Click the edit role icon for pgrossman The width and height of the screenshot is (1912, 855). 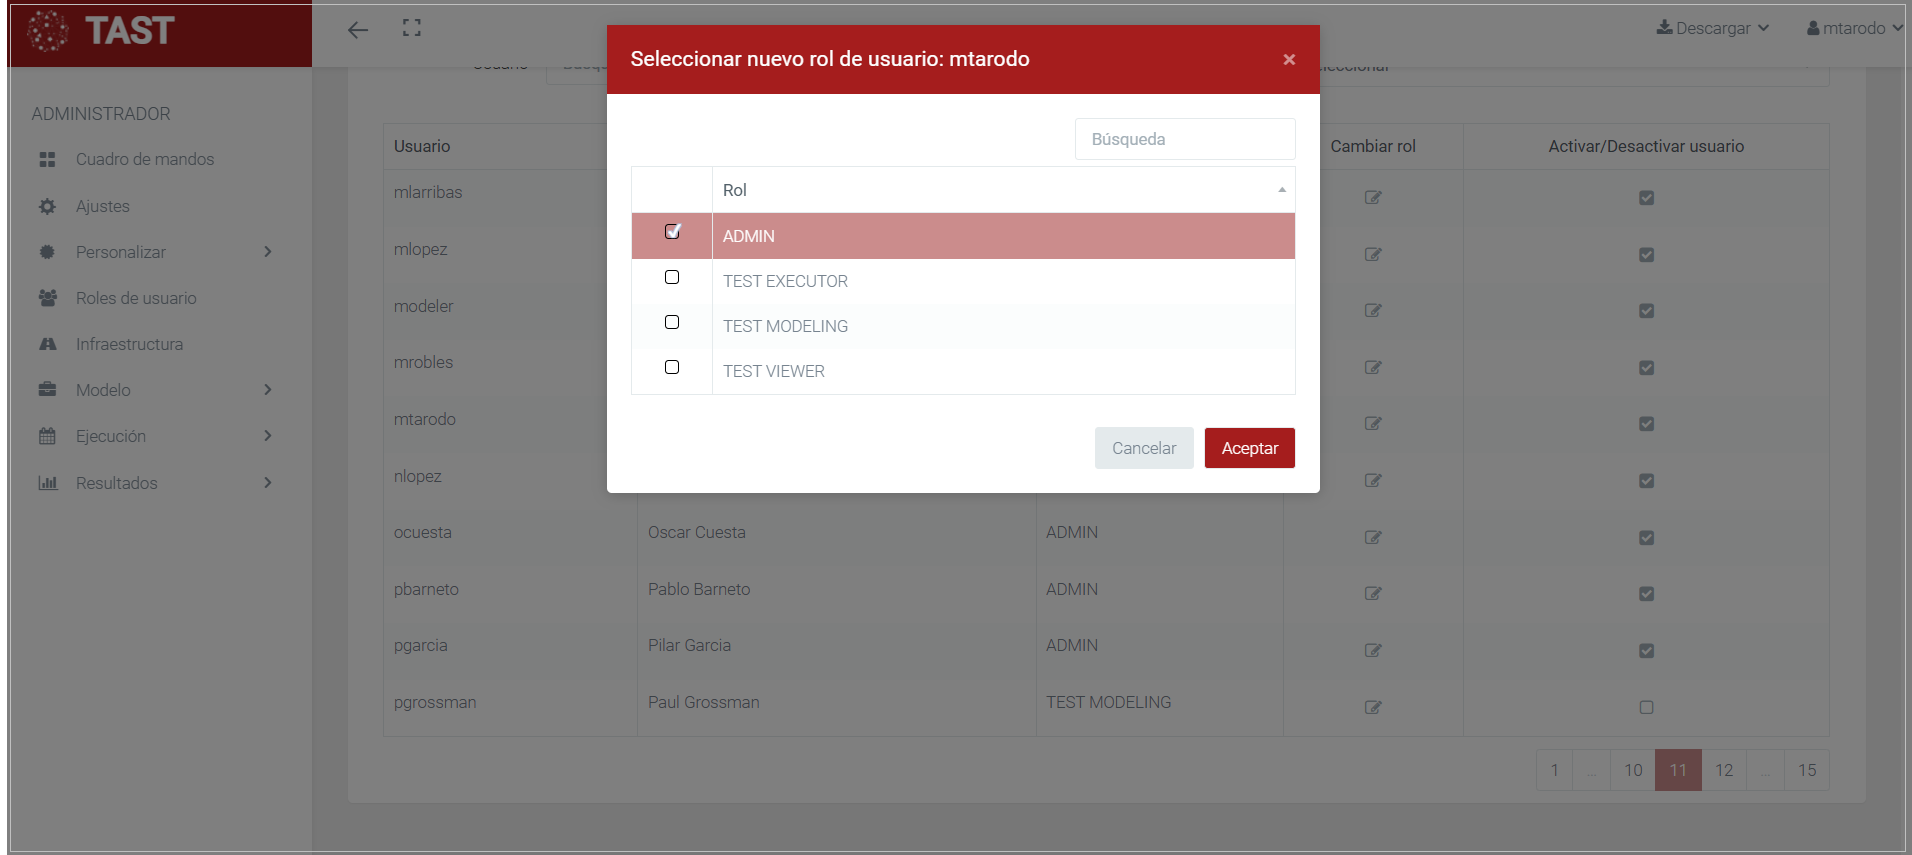[x=1373, y=707]
